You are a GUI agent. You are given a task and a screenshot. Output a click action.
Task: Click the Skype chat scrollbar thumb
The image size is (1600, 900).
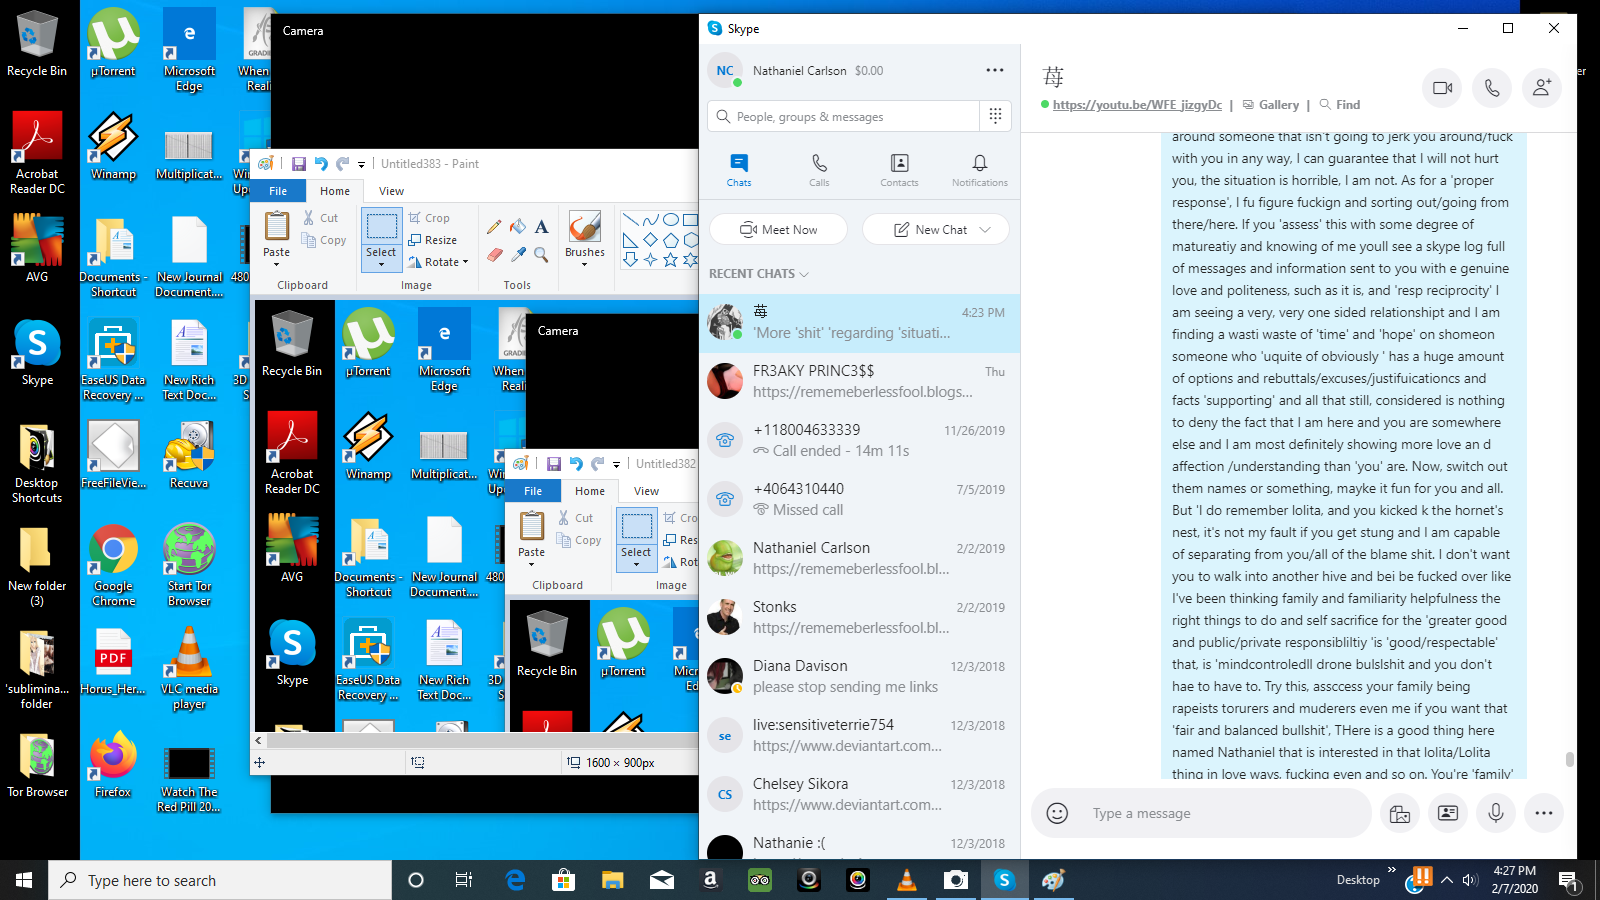tap(1569, 759)
